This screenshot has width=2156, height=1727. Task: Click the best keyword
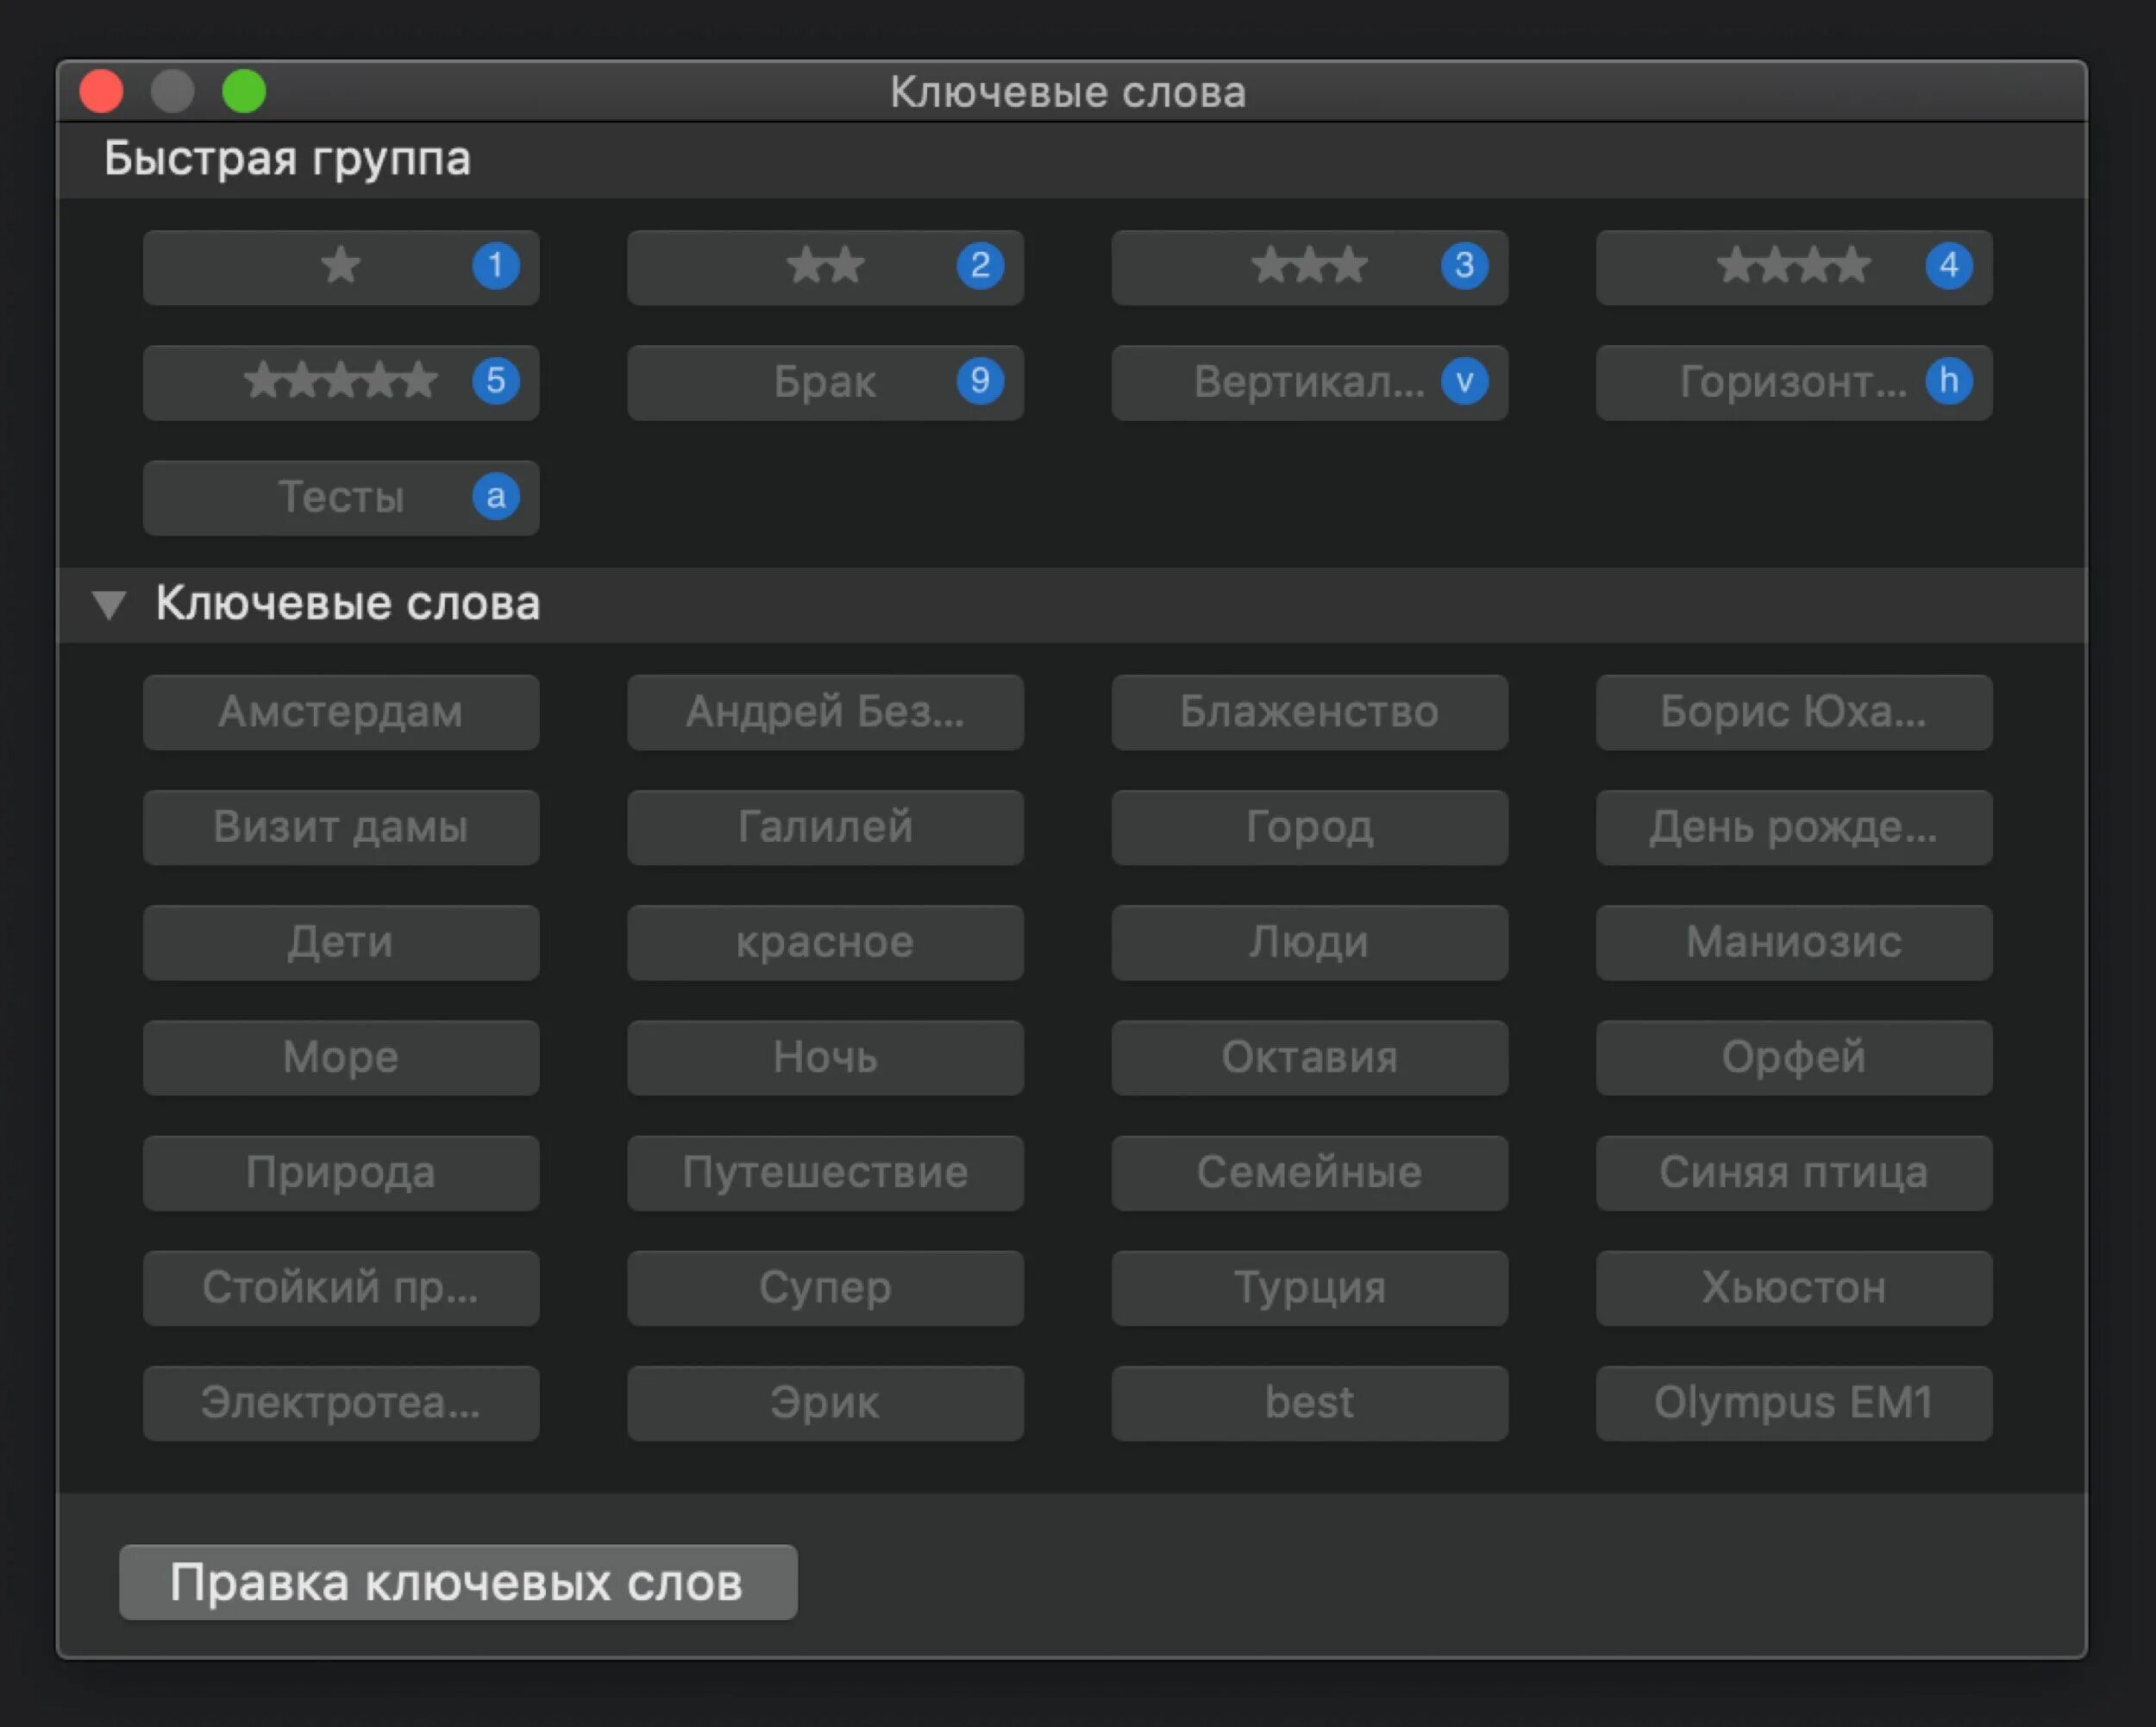[1309, 1403]
